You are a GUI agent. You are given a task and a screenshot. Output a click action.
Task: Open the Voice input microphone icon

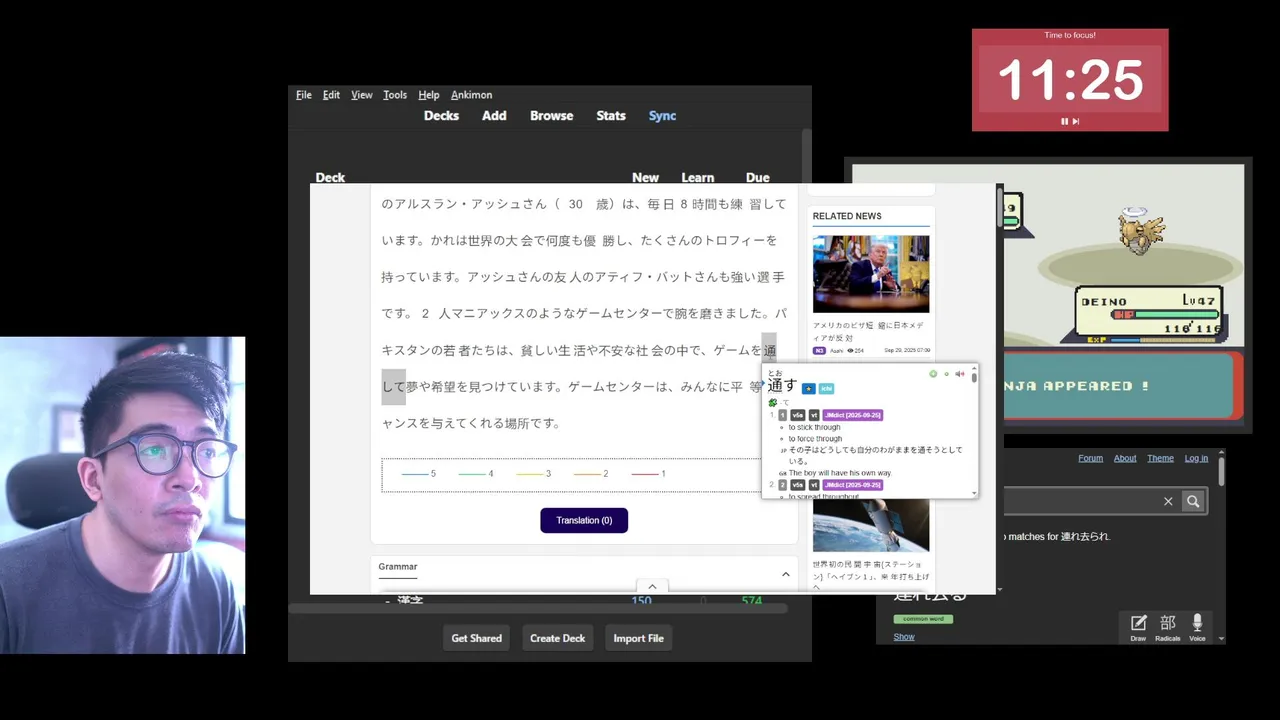tap(1197, 627)
